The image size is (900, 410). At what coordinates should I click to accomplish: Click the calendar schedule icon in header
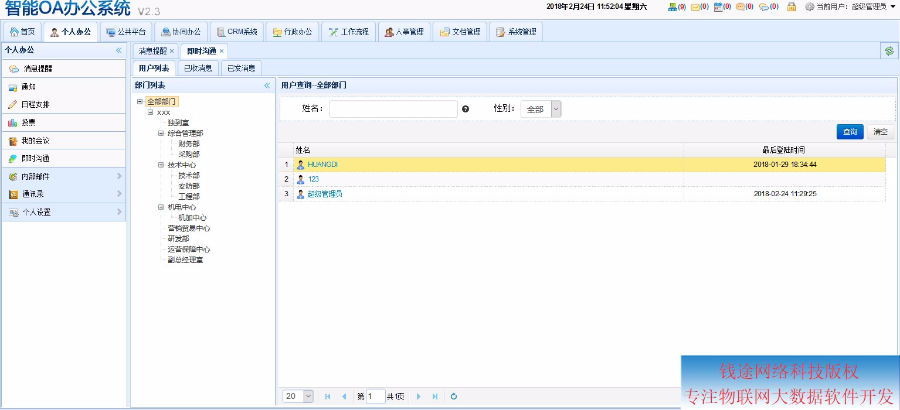pos(717,7)
